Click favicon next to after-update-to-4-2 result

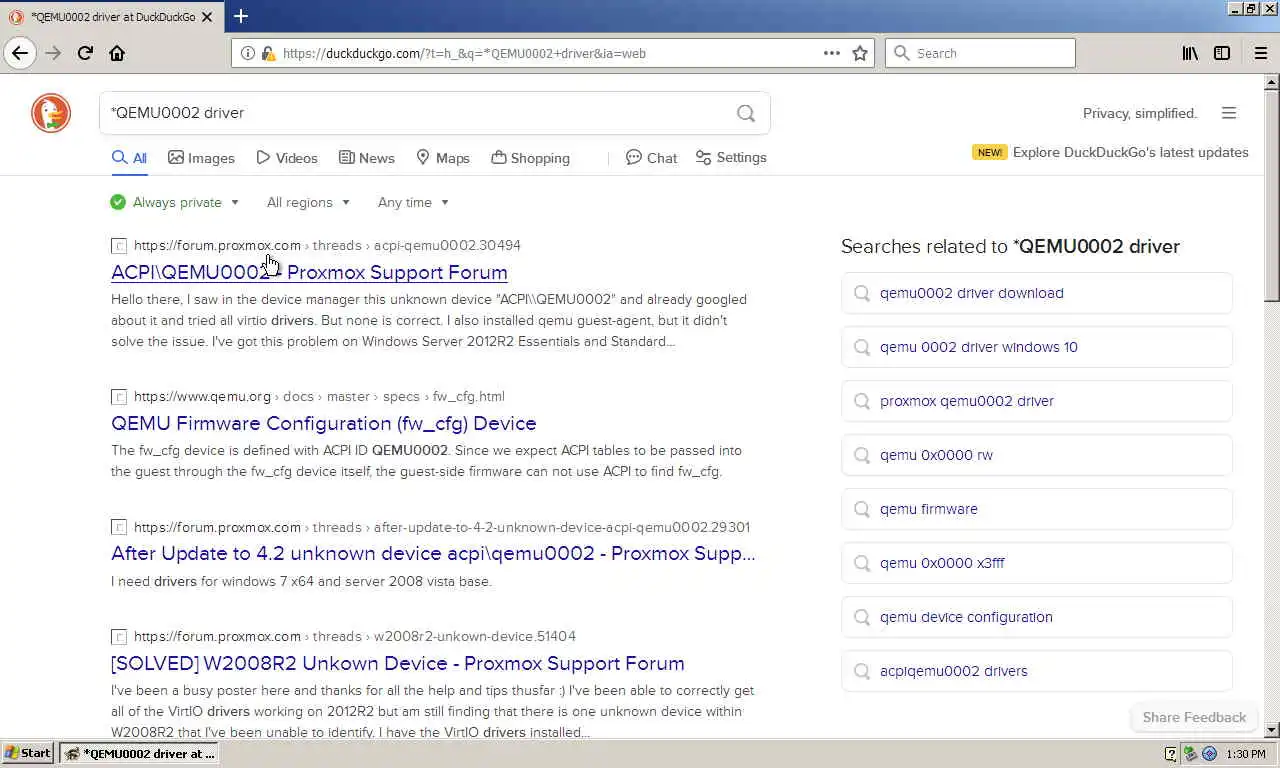119,528
